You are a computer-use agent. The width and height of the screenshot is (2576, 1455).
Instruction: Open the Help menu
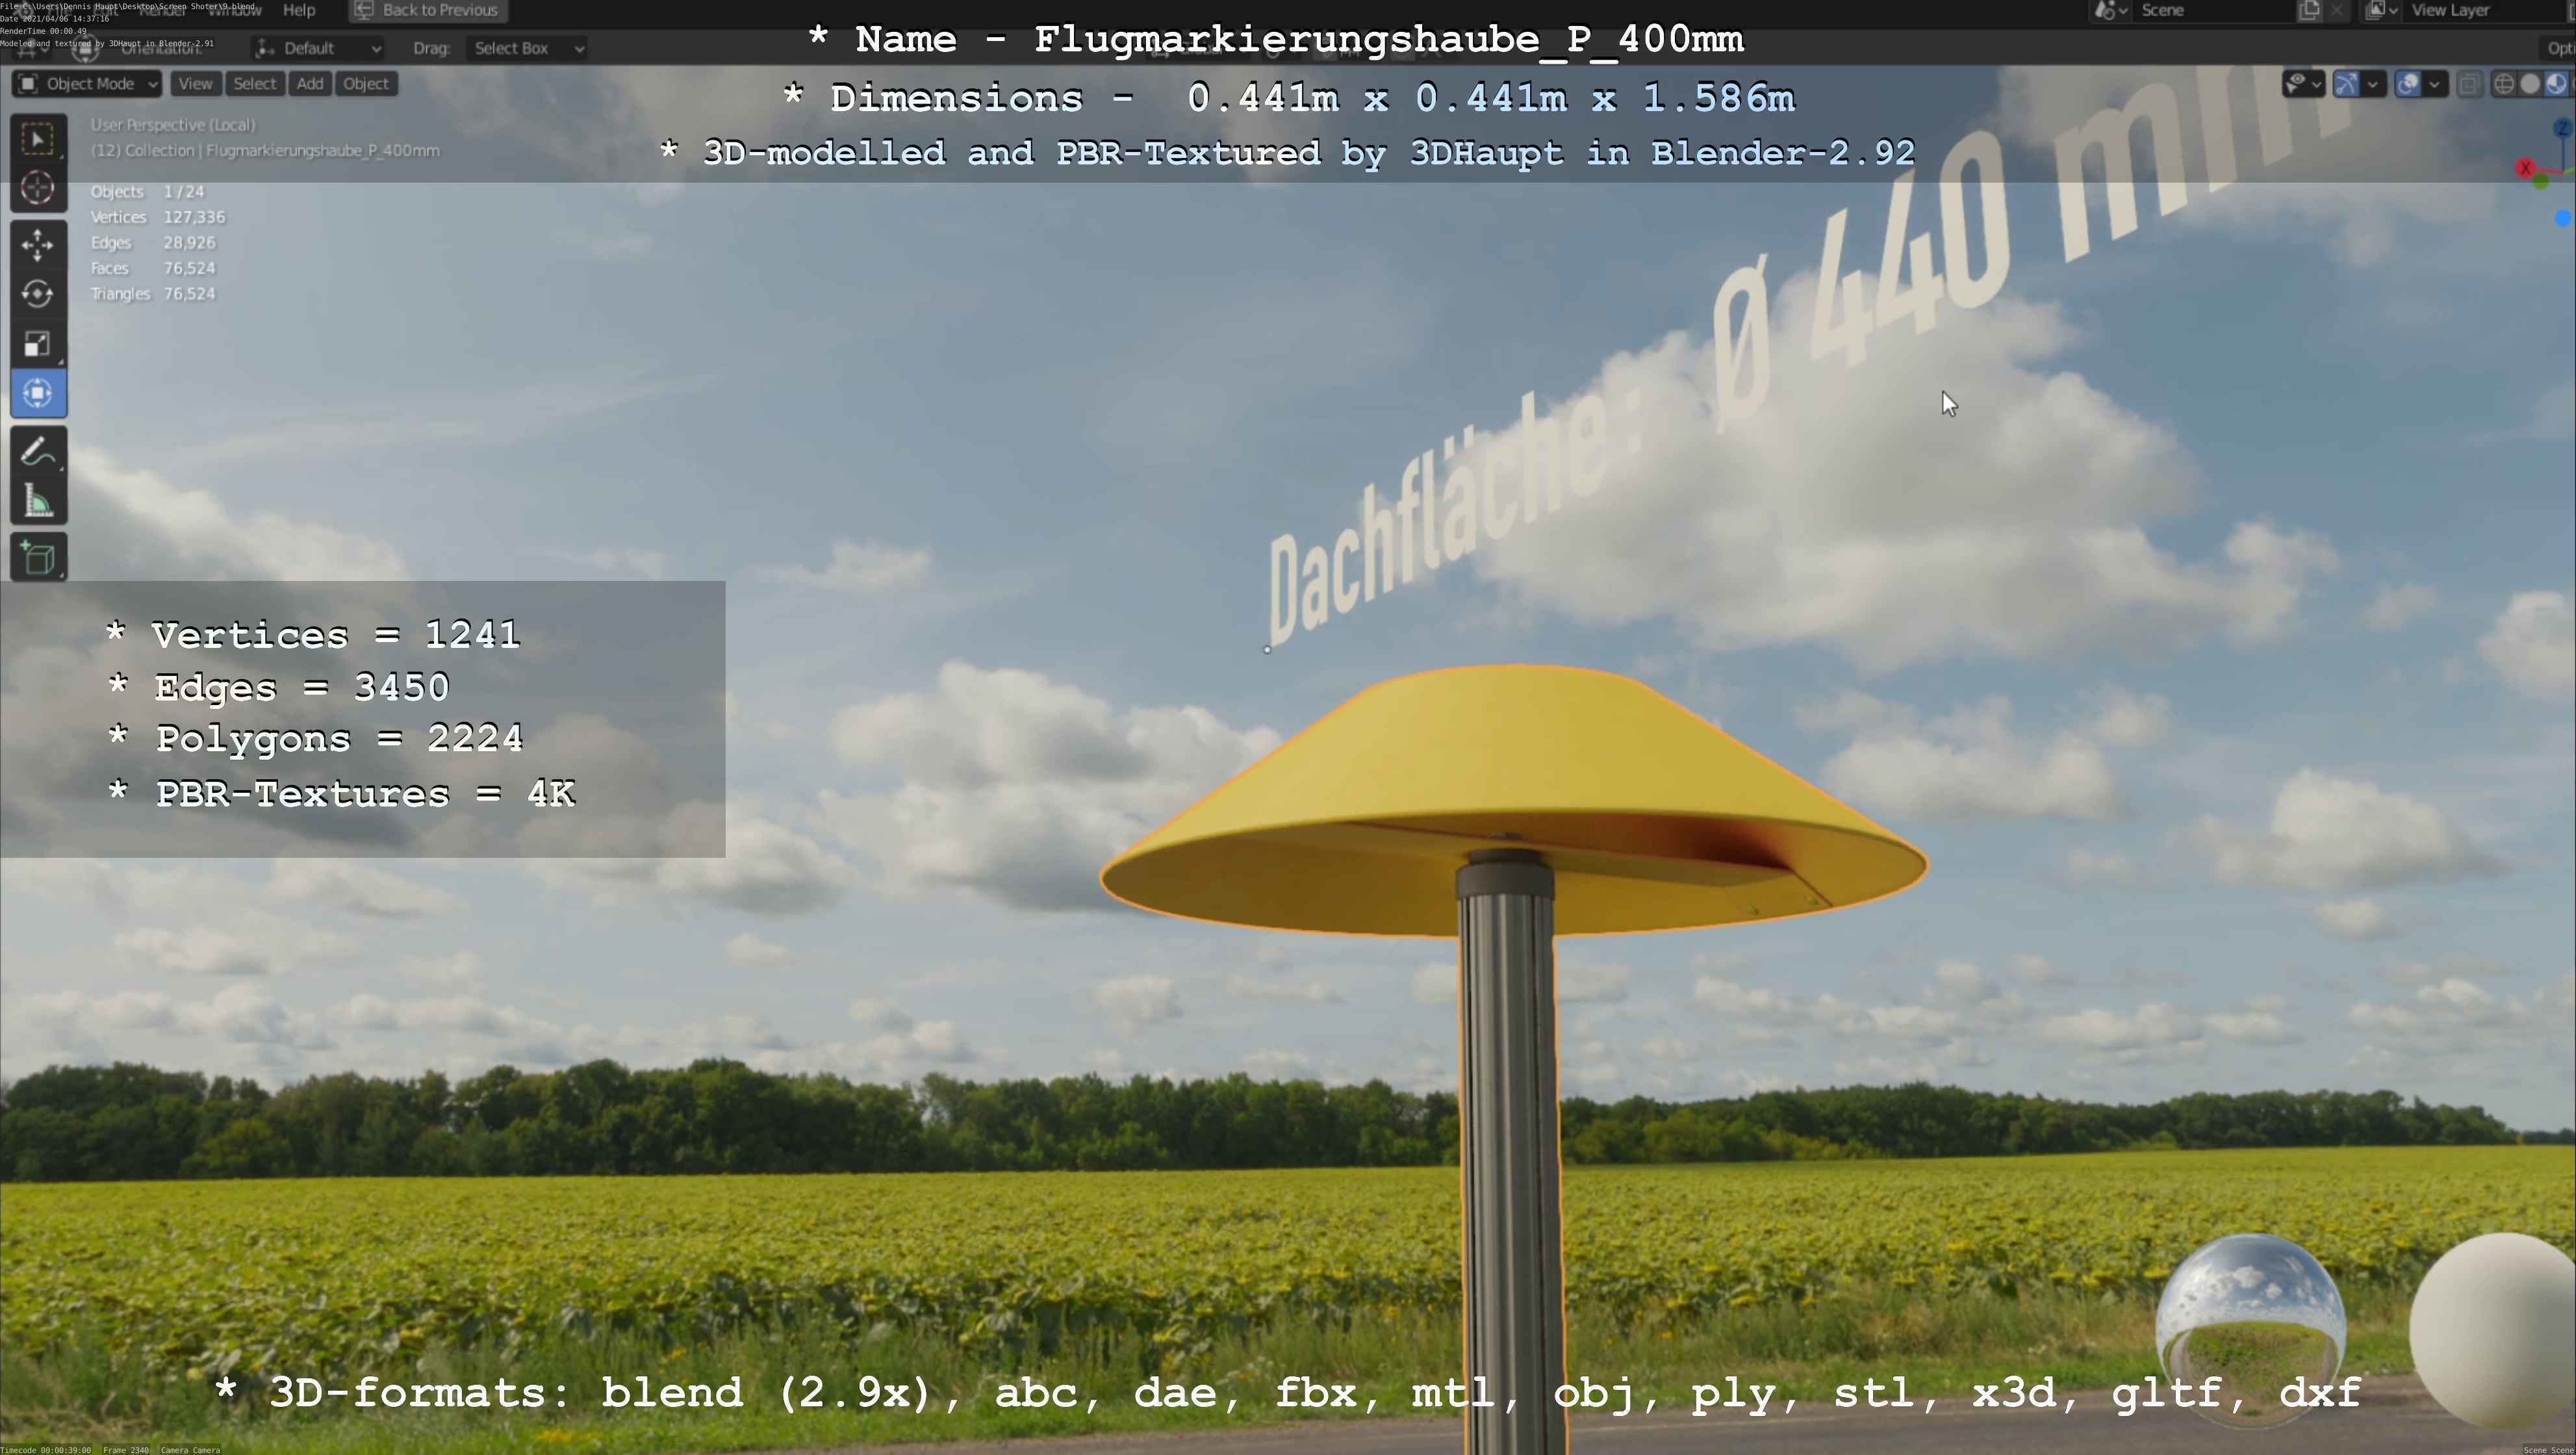click(x=299, y=10)
